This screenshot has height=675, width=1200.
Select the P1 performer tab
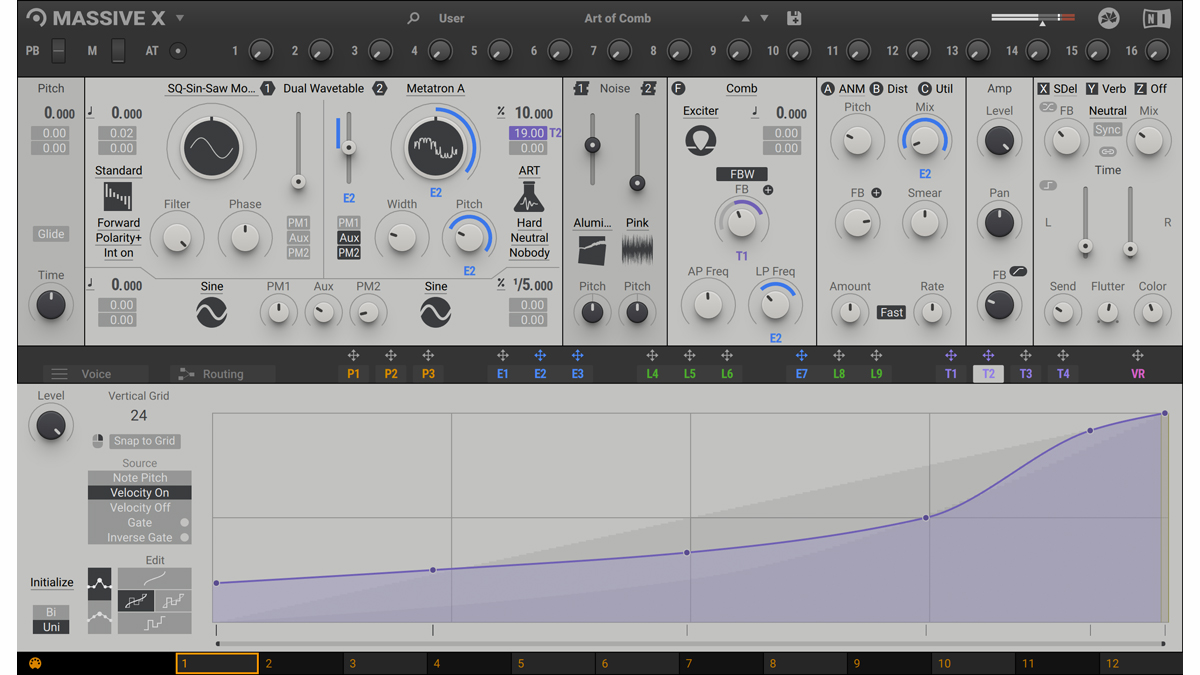(x=353, y=374)
